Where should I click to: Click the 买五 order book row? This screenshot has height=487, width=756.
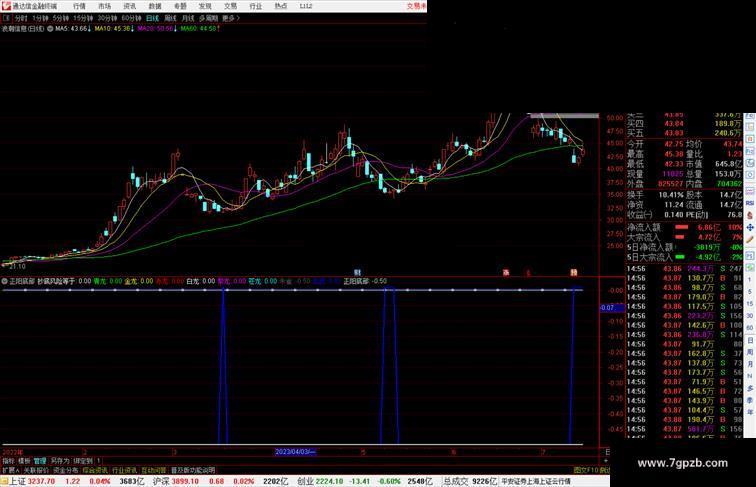685,133
